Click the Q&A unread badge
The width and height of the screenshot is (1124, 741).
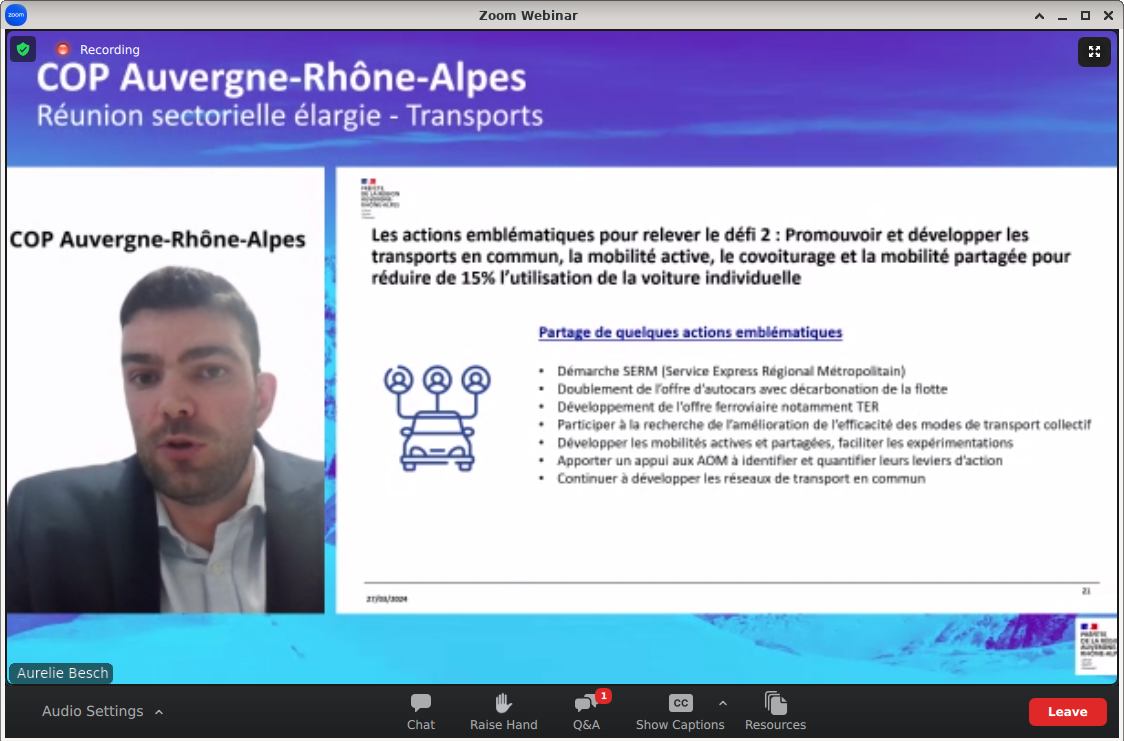(604, 695)
